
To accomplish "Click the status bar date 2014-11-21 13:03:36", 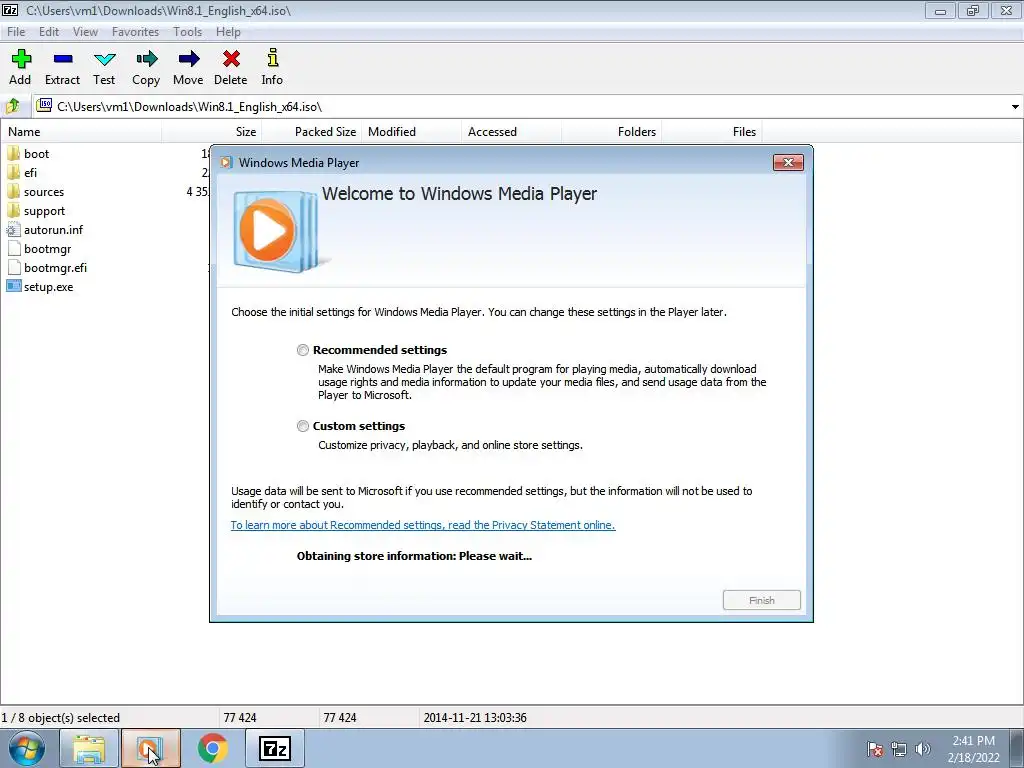I will click(x=475, y=718).
